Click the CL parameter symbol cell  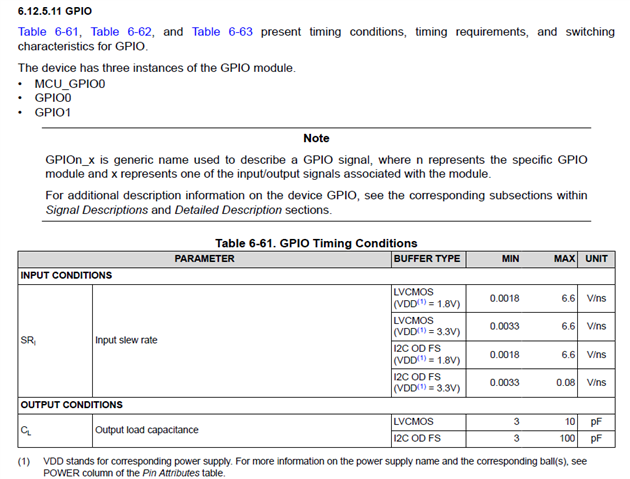(x=55, y=430)
